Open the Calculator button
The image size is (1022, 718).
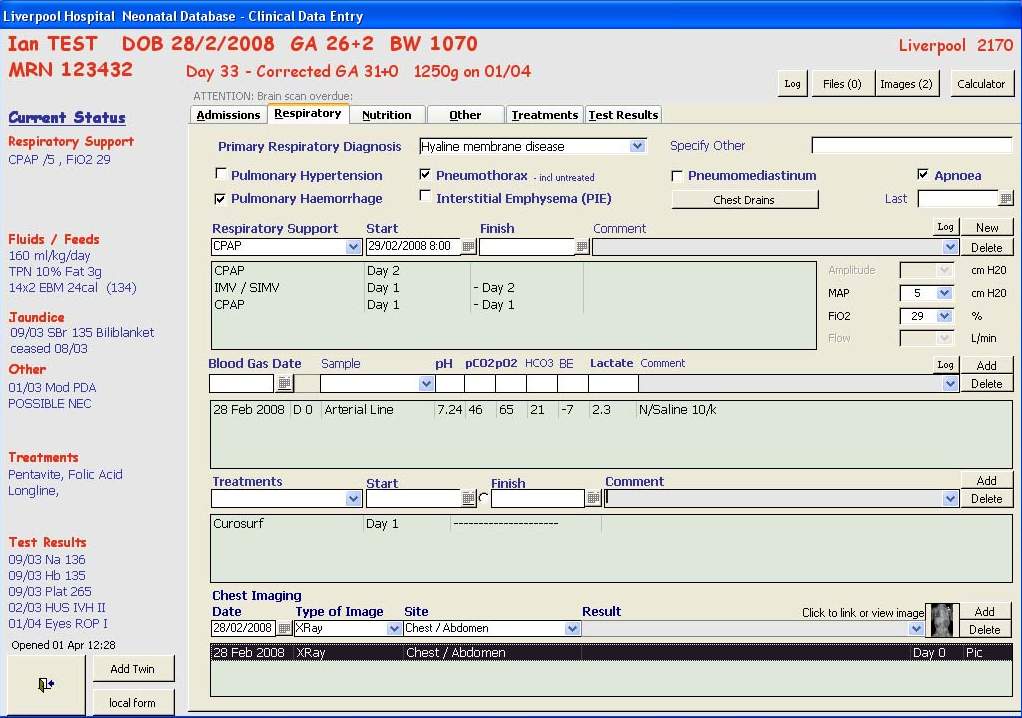click(x=981, y=84)
